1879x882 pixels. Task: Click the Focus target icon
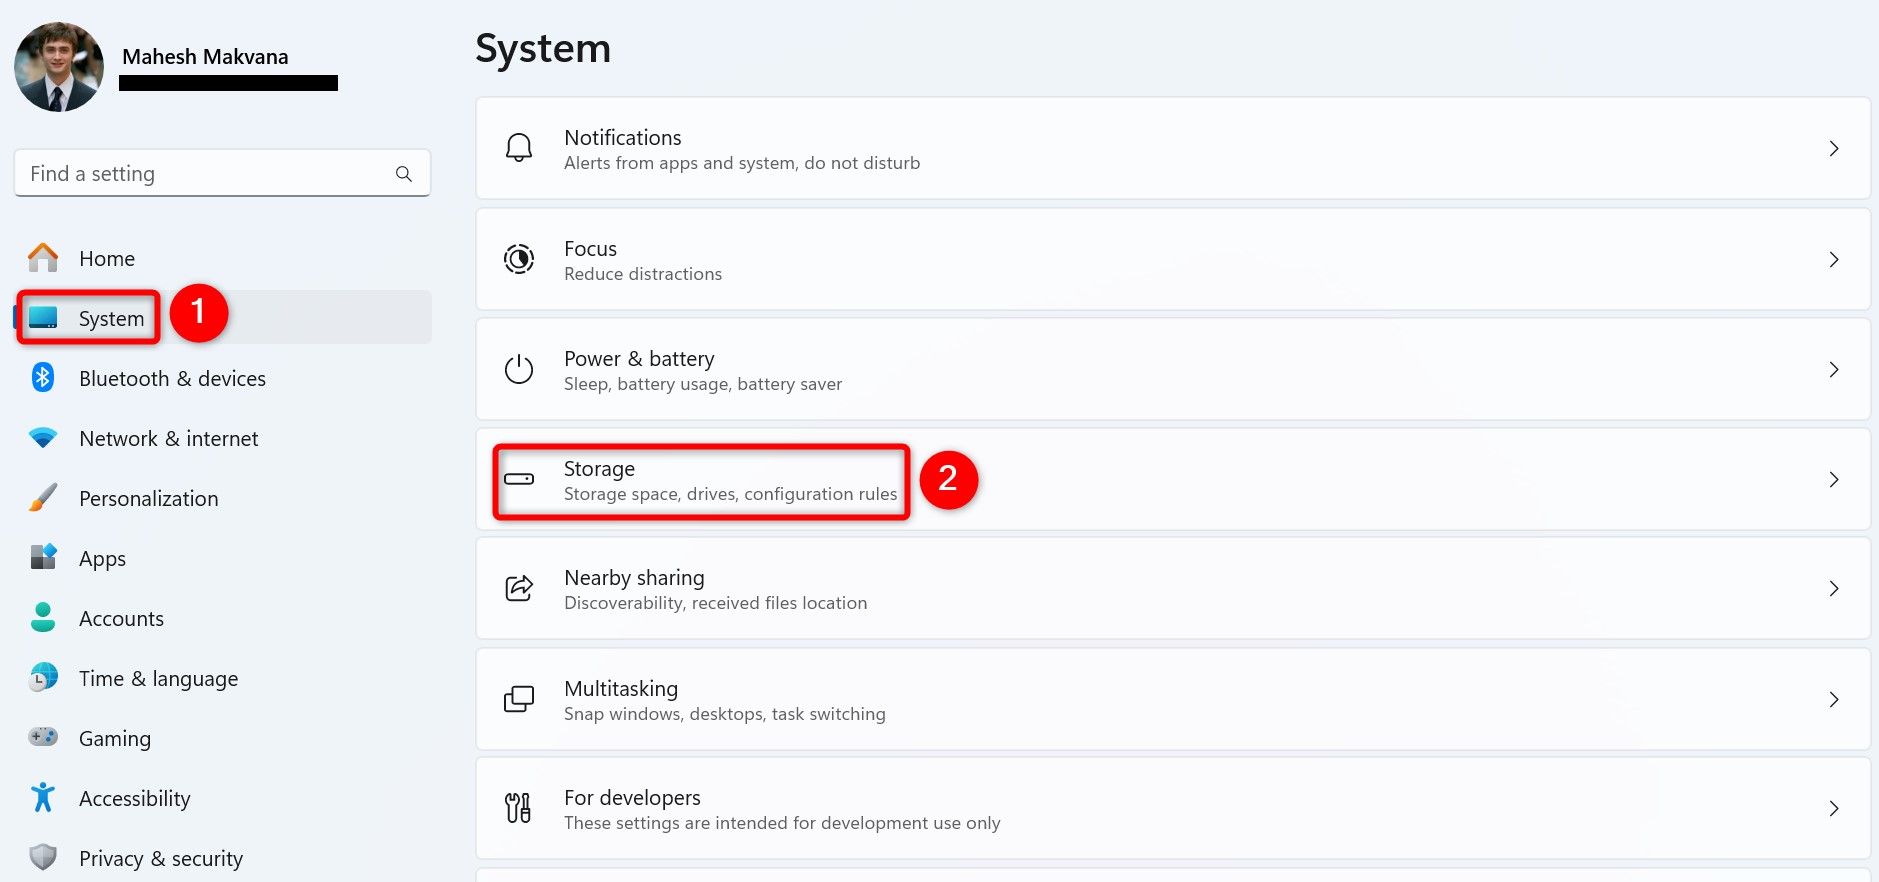tap(519, 259)
